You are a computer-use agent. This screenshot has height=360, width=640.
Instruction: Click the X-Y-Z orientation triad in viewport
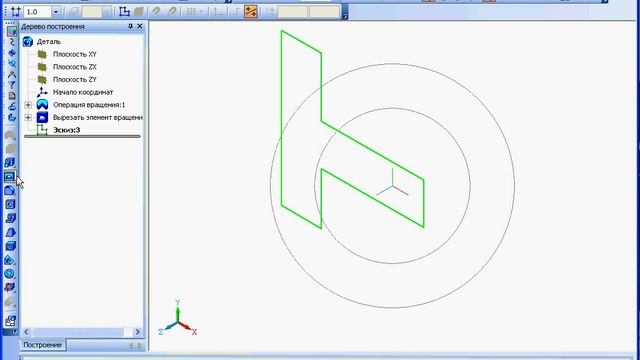pos(178,318)
